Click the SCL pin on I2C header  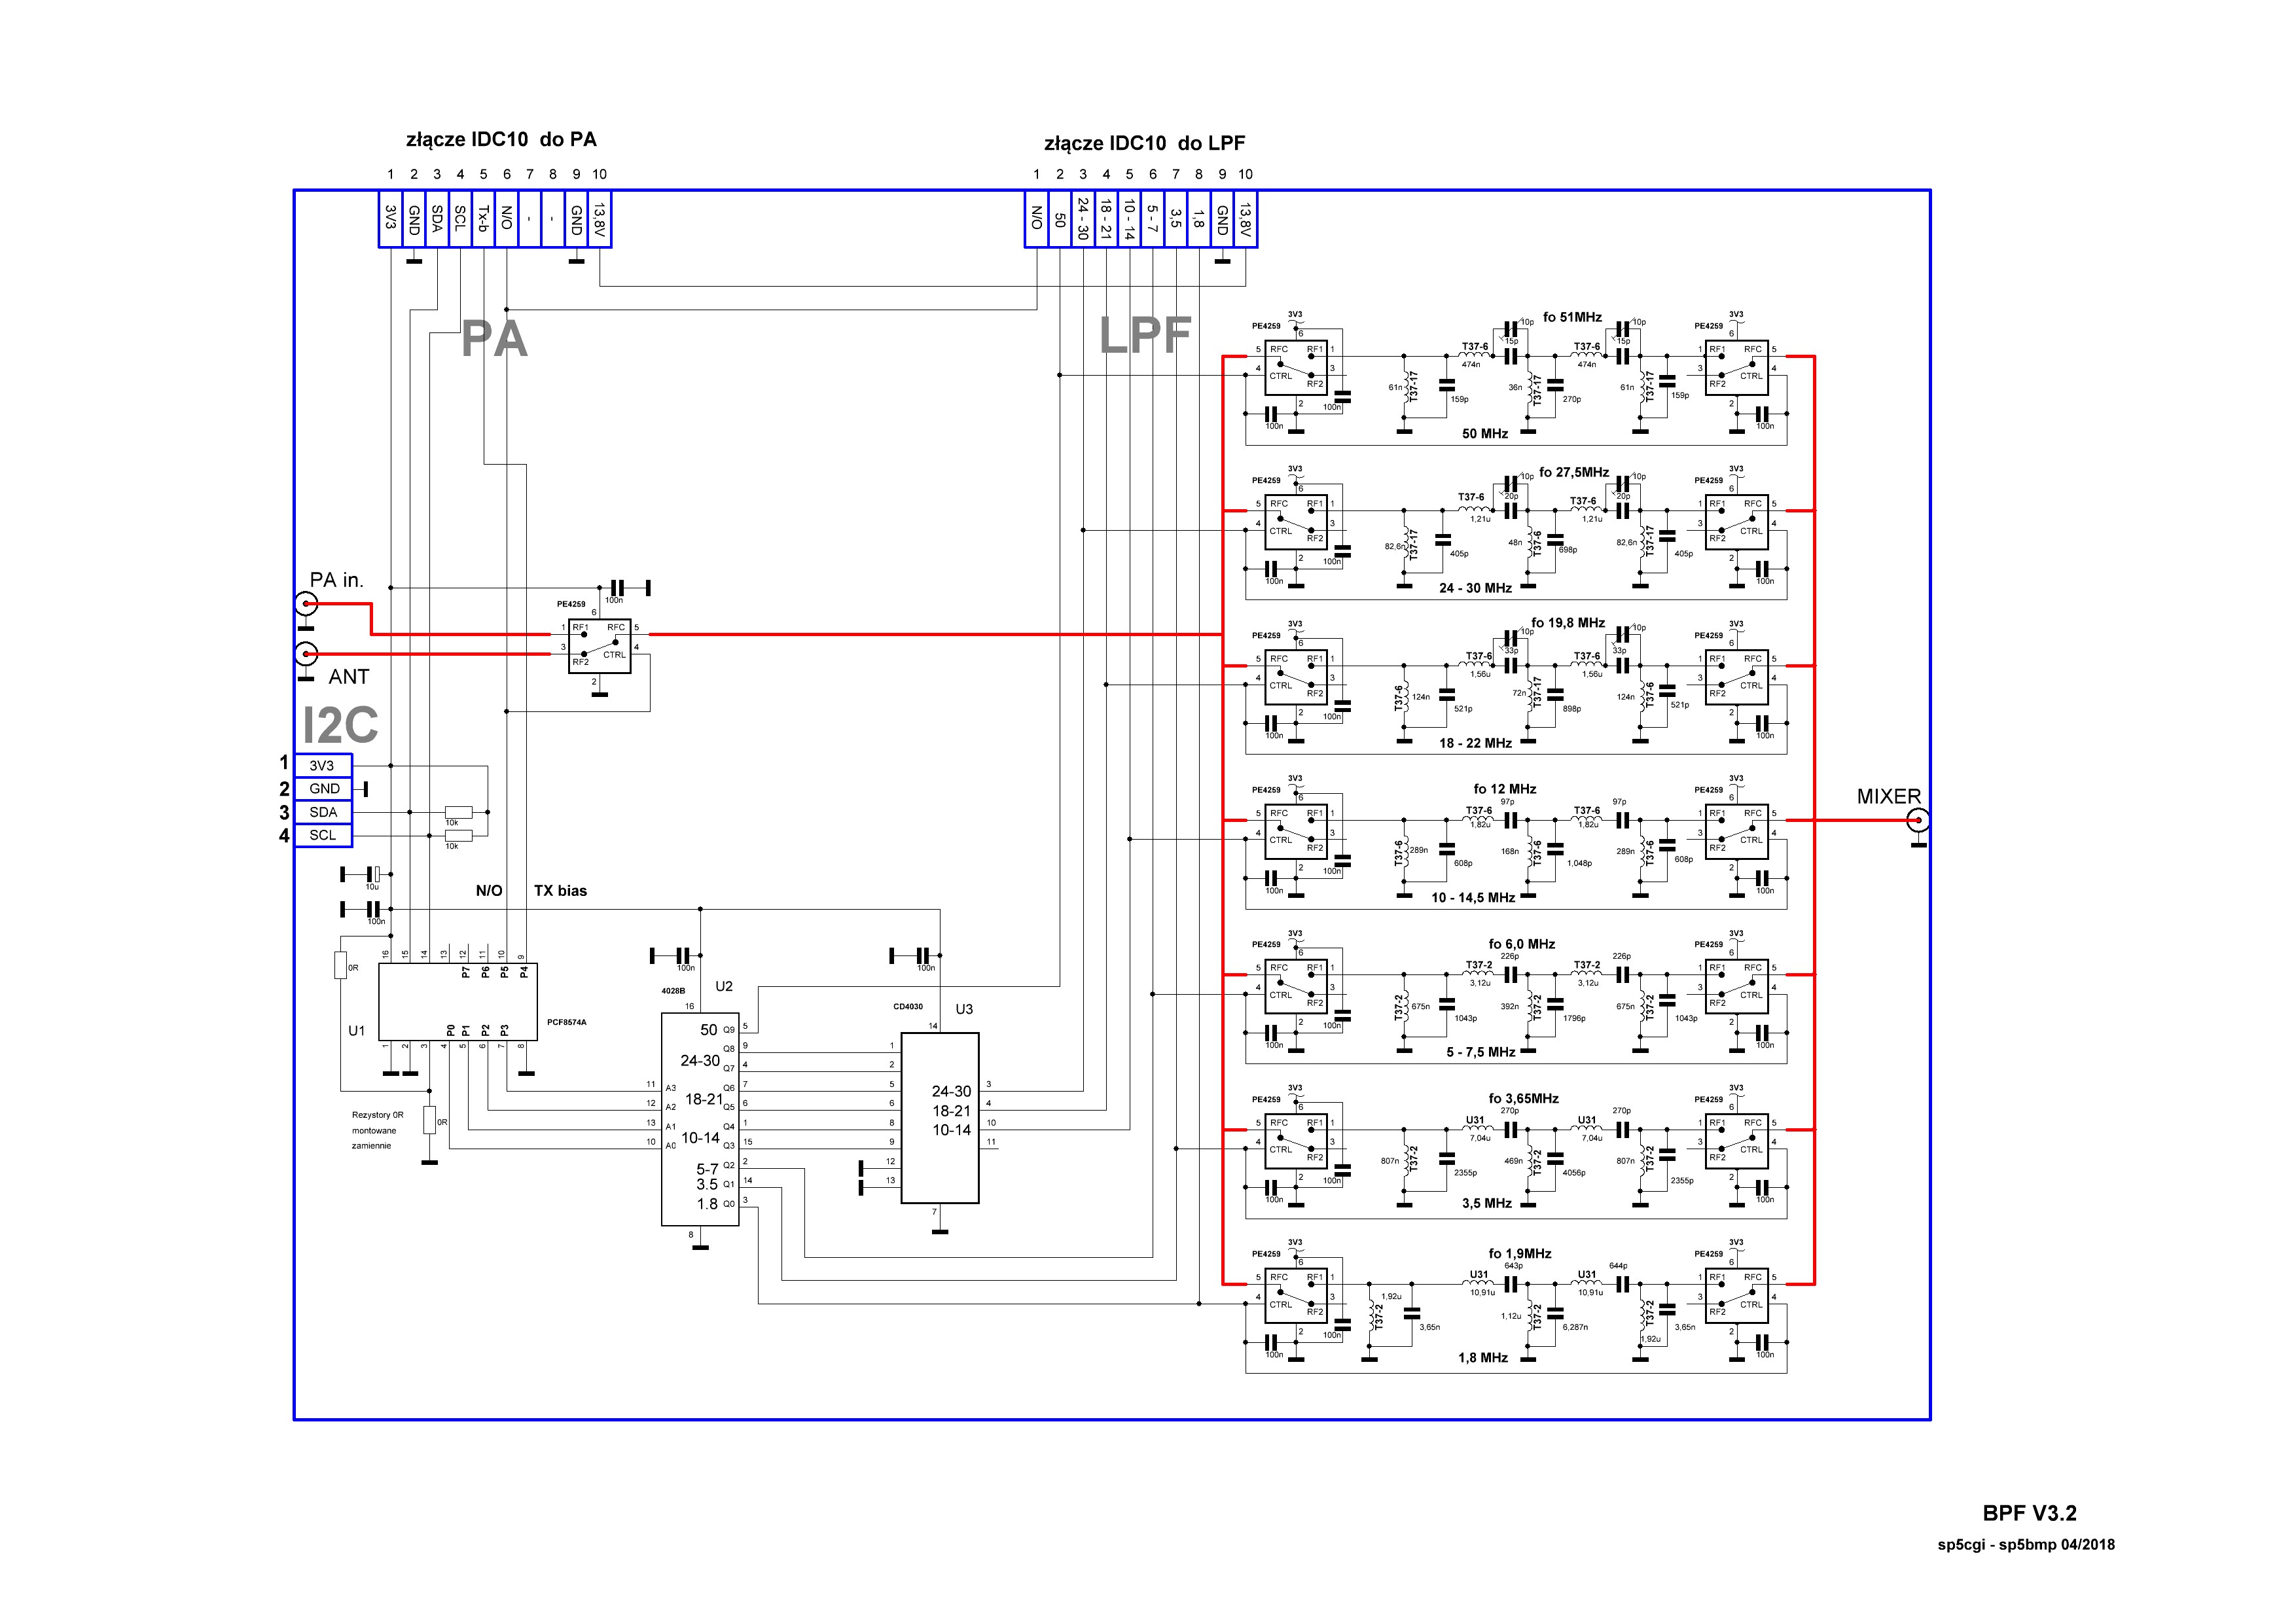tap(323, 835)
